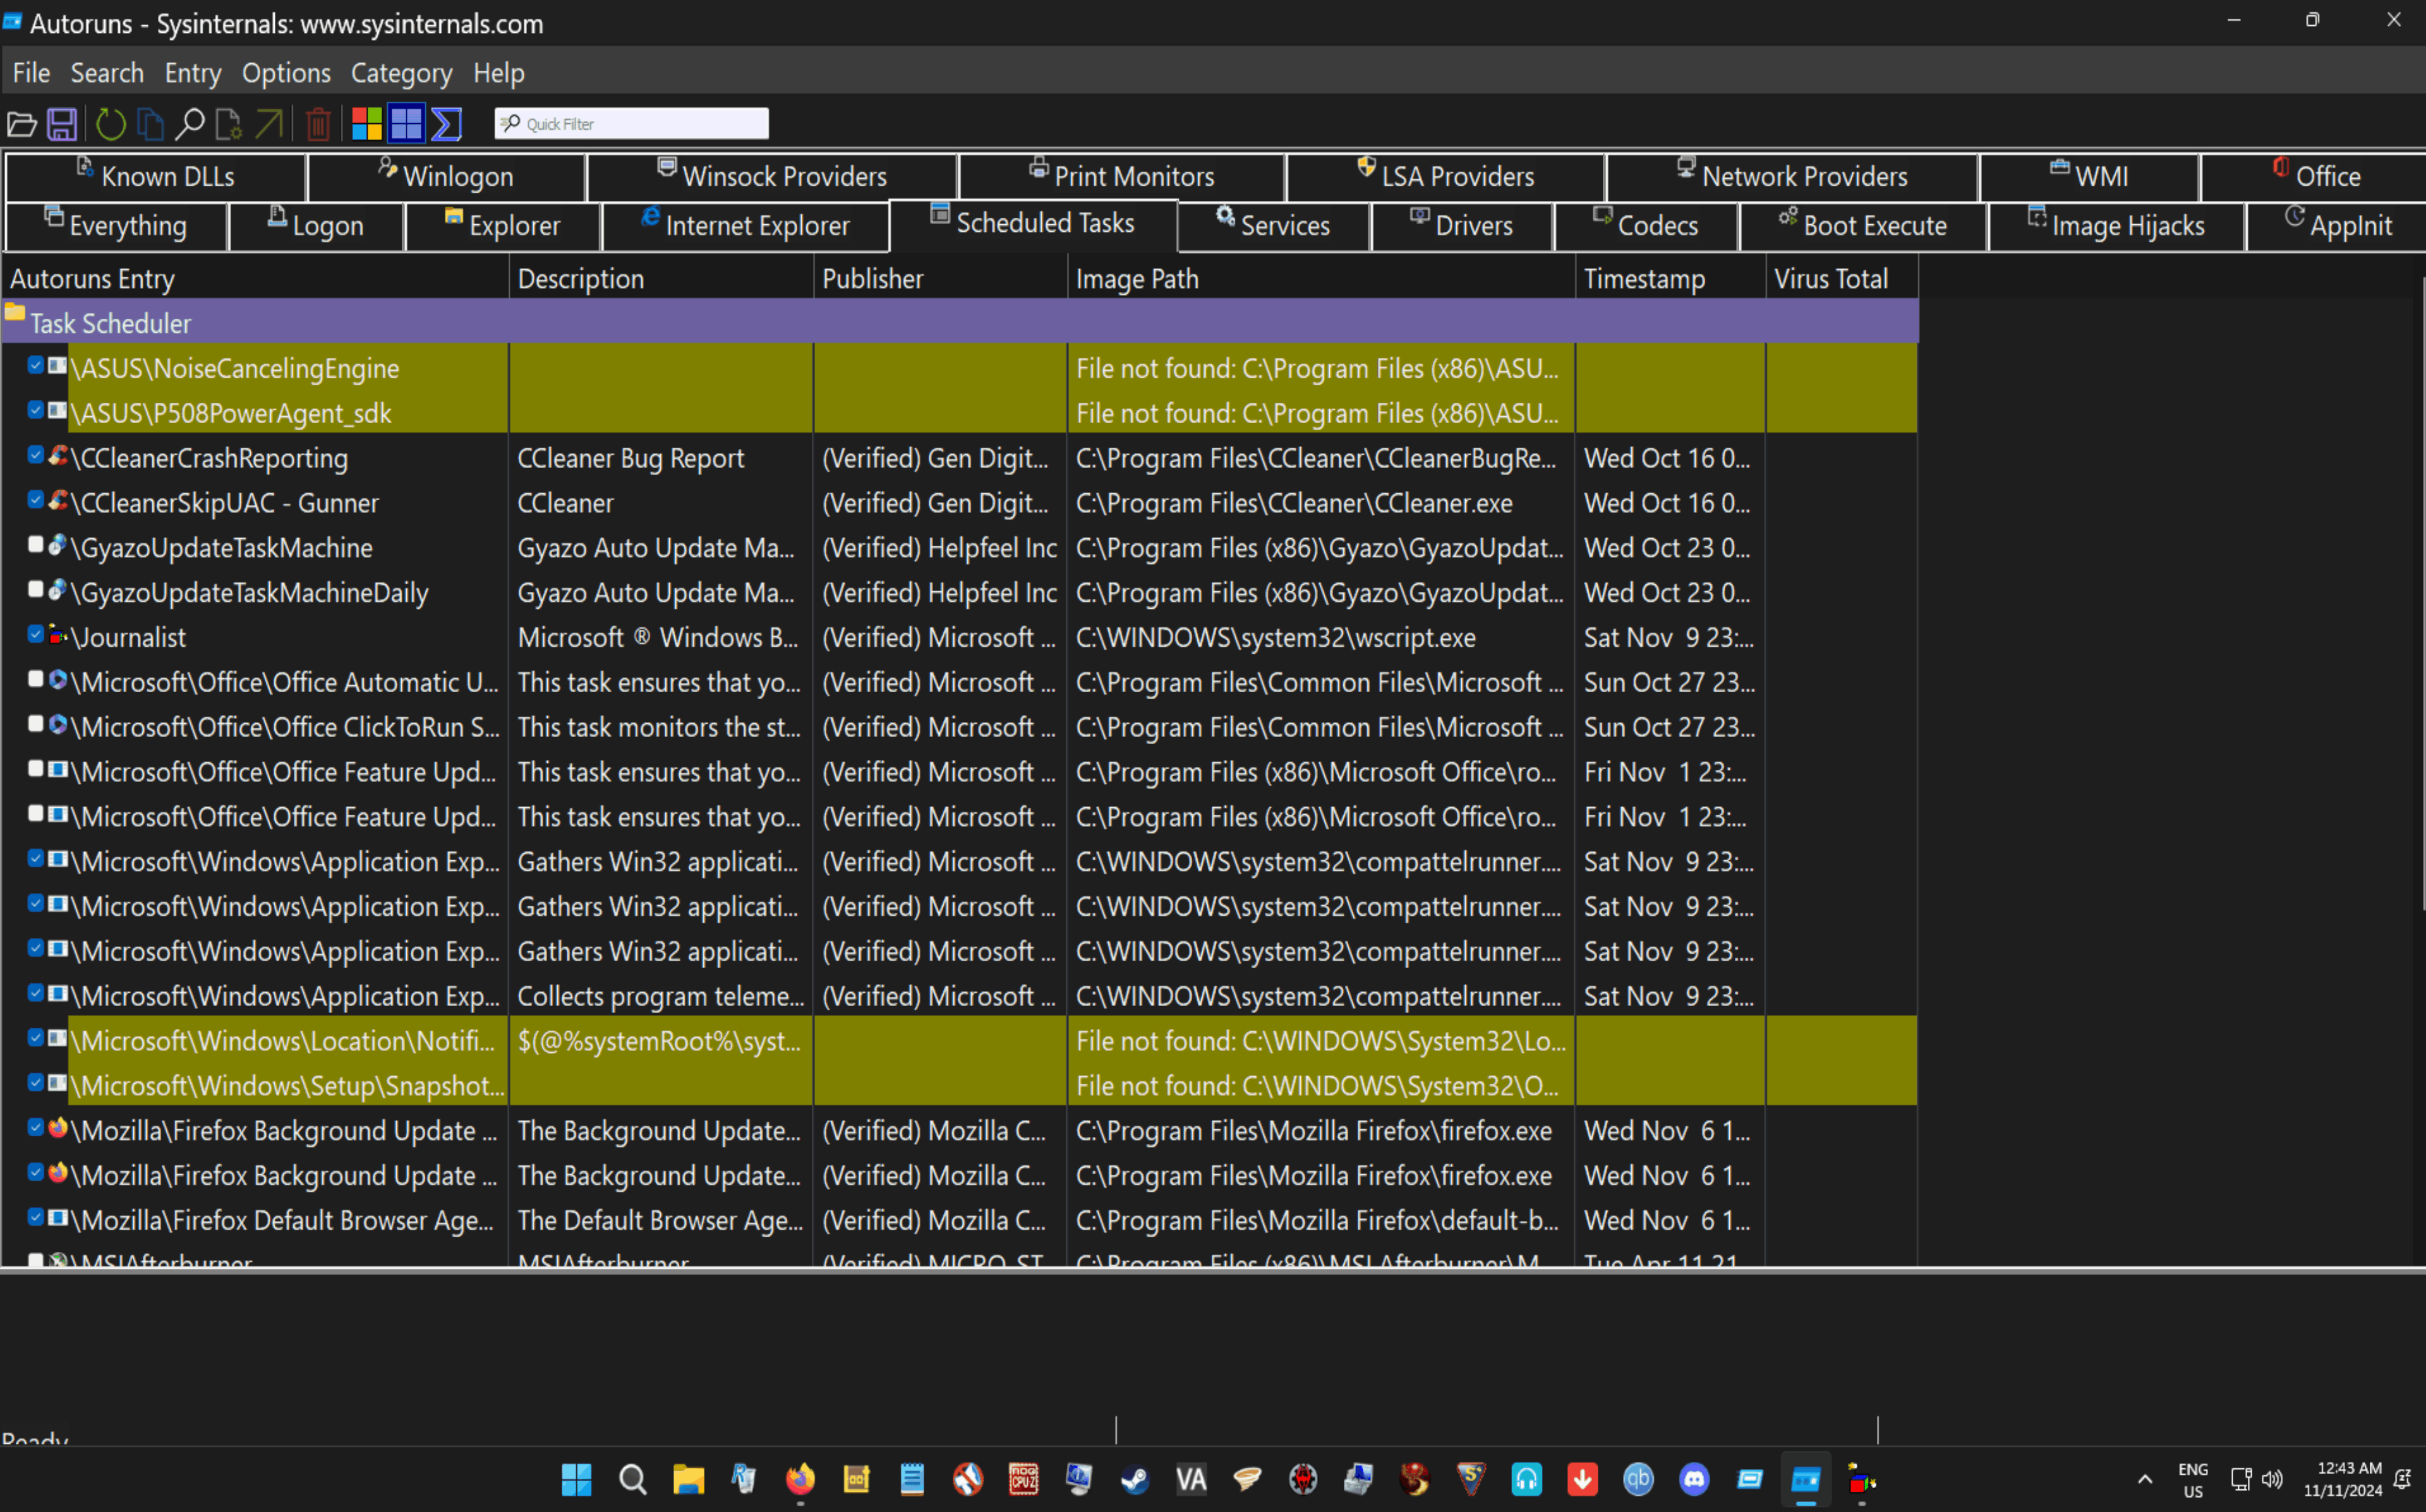Click the Save floppy disk icon

tap(62, 124)
